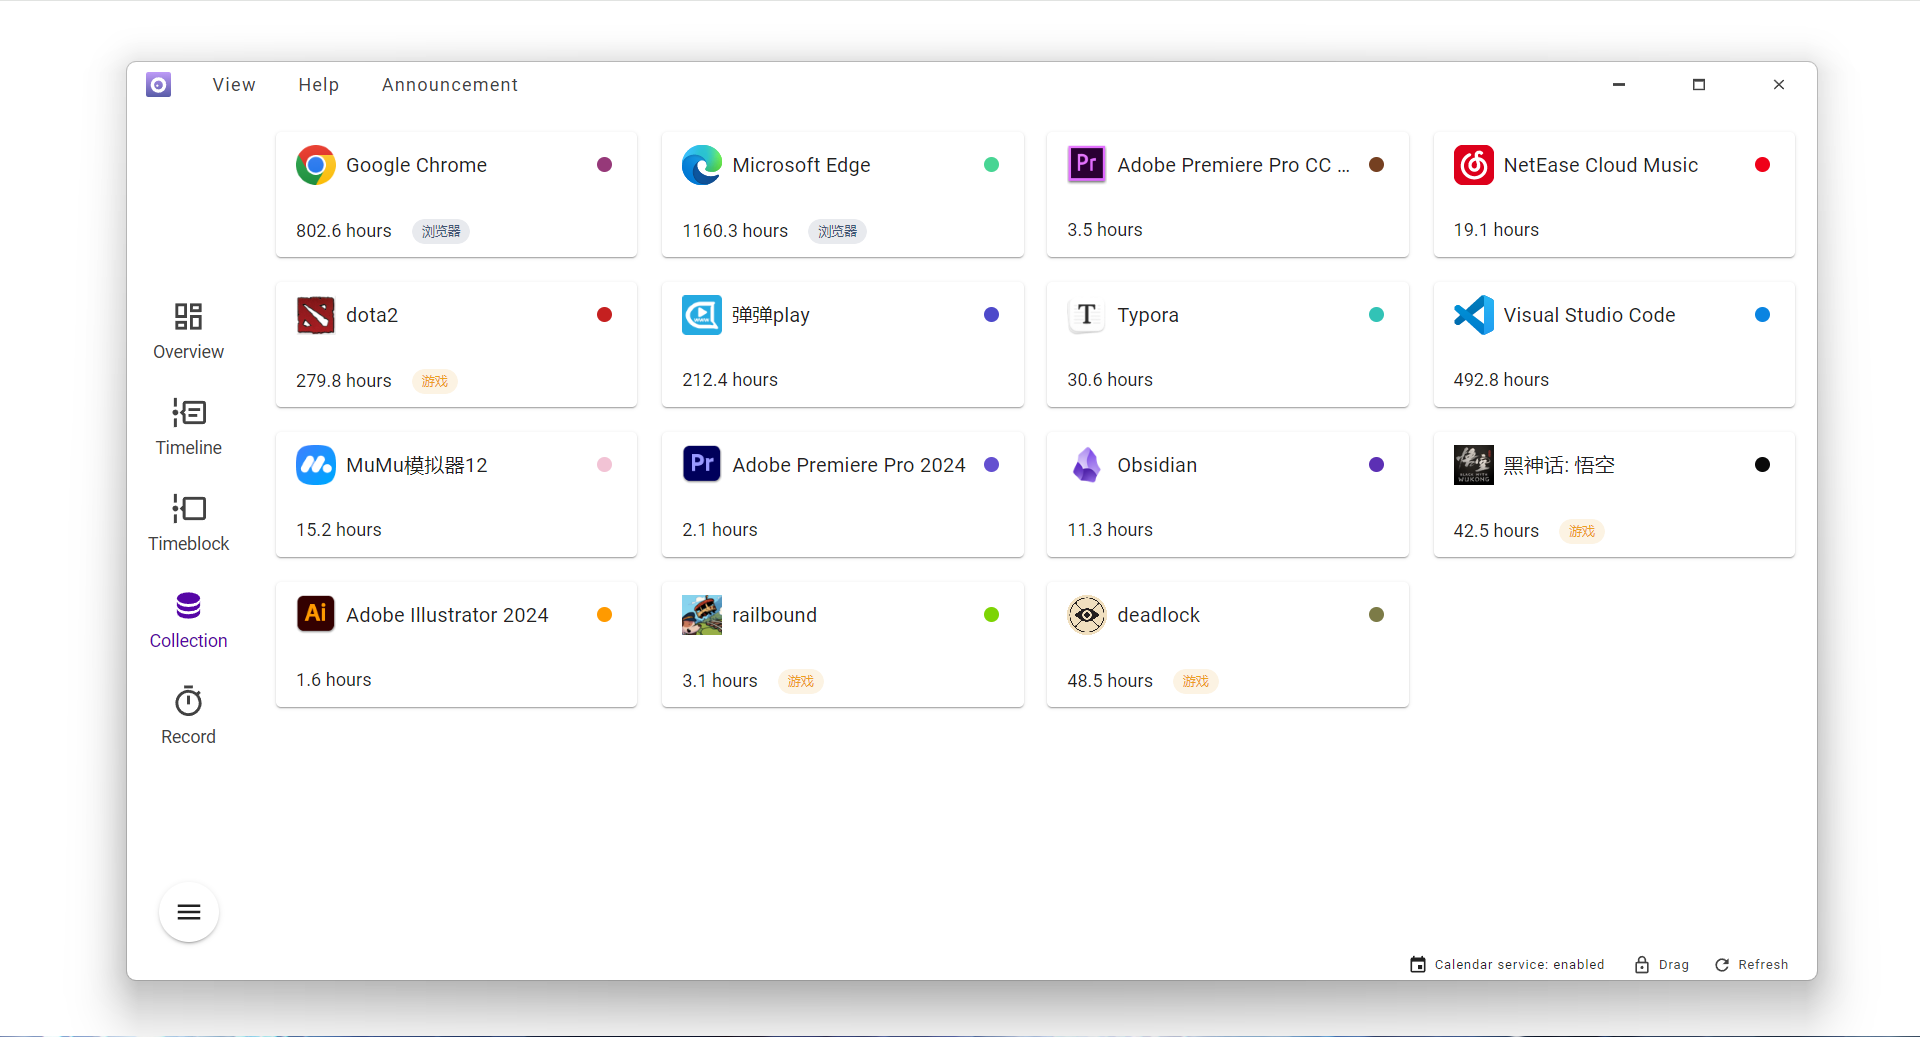
Task: Select the Obsidian card title
Action: 1157,465
